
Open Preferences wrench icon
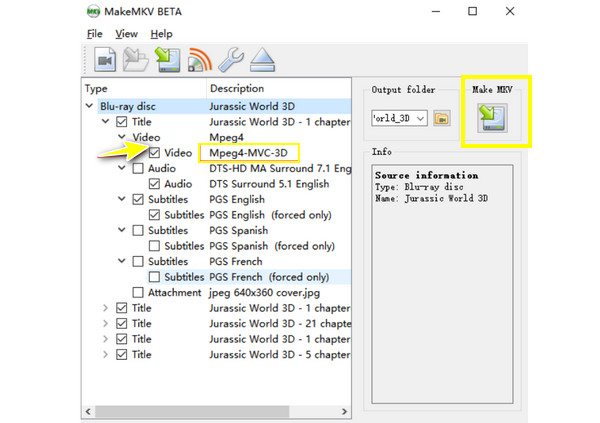tap(231, 60)
